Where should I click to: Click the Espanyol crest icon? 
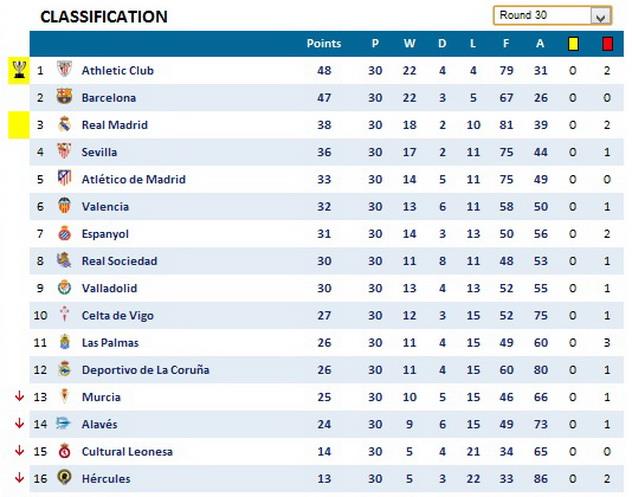click(64, 234)
